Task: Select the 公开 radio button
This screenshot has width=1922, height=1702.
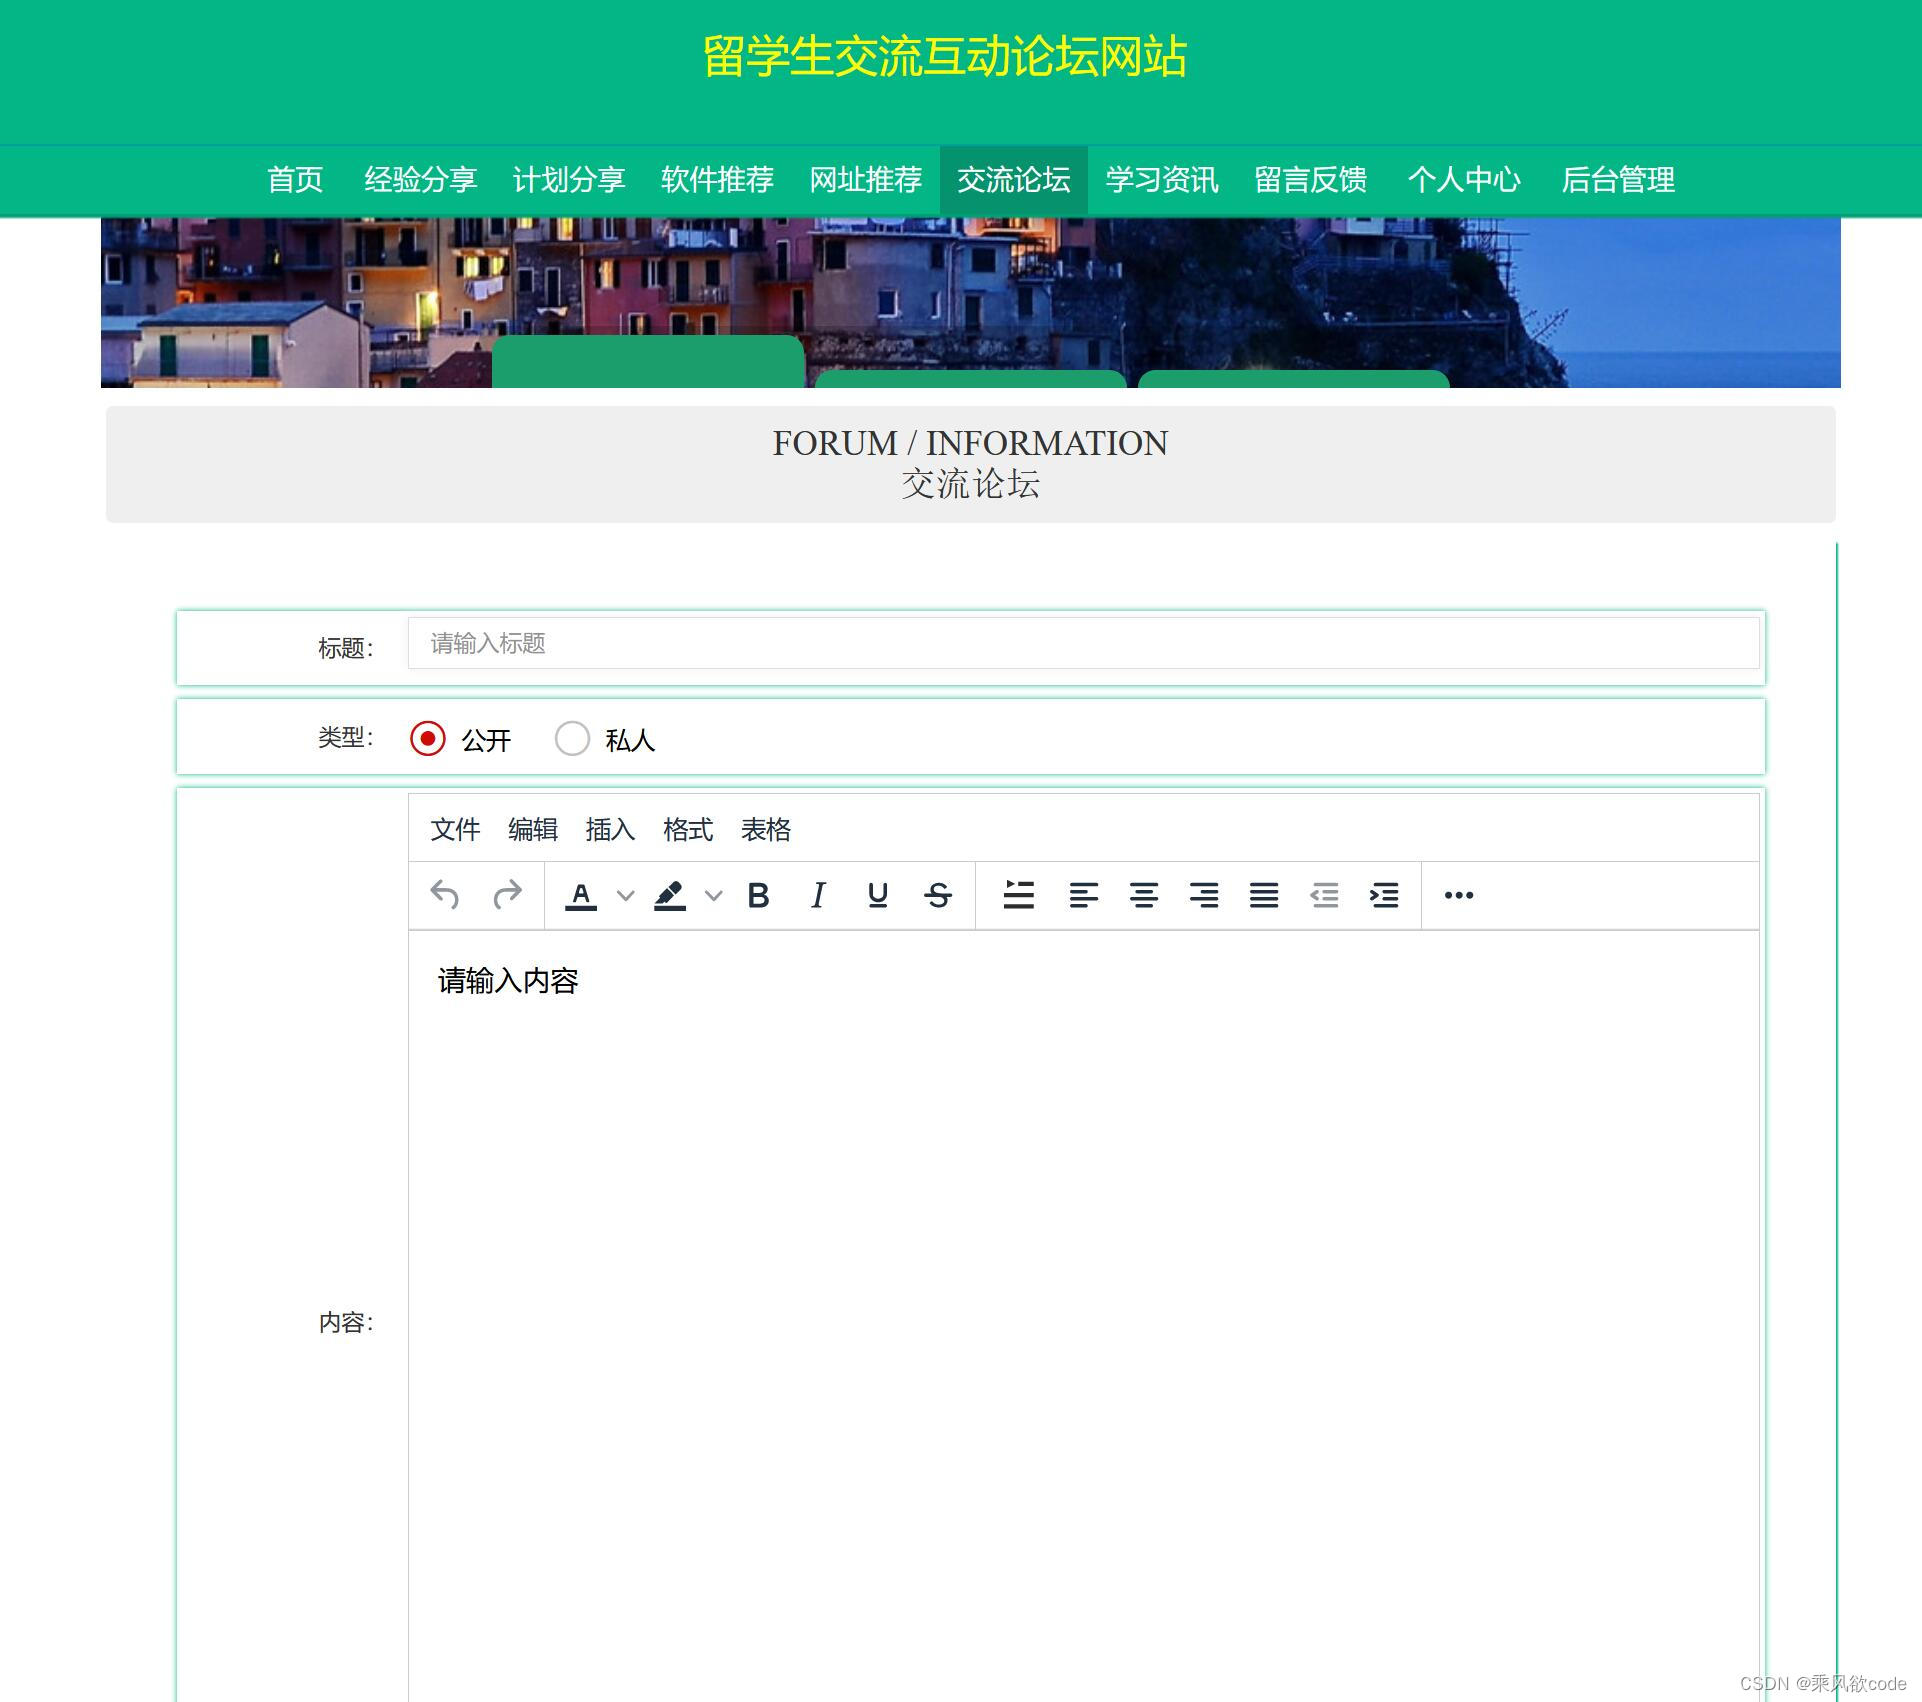Action: [x=429, y=738]
